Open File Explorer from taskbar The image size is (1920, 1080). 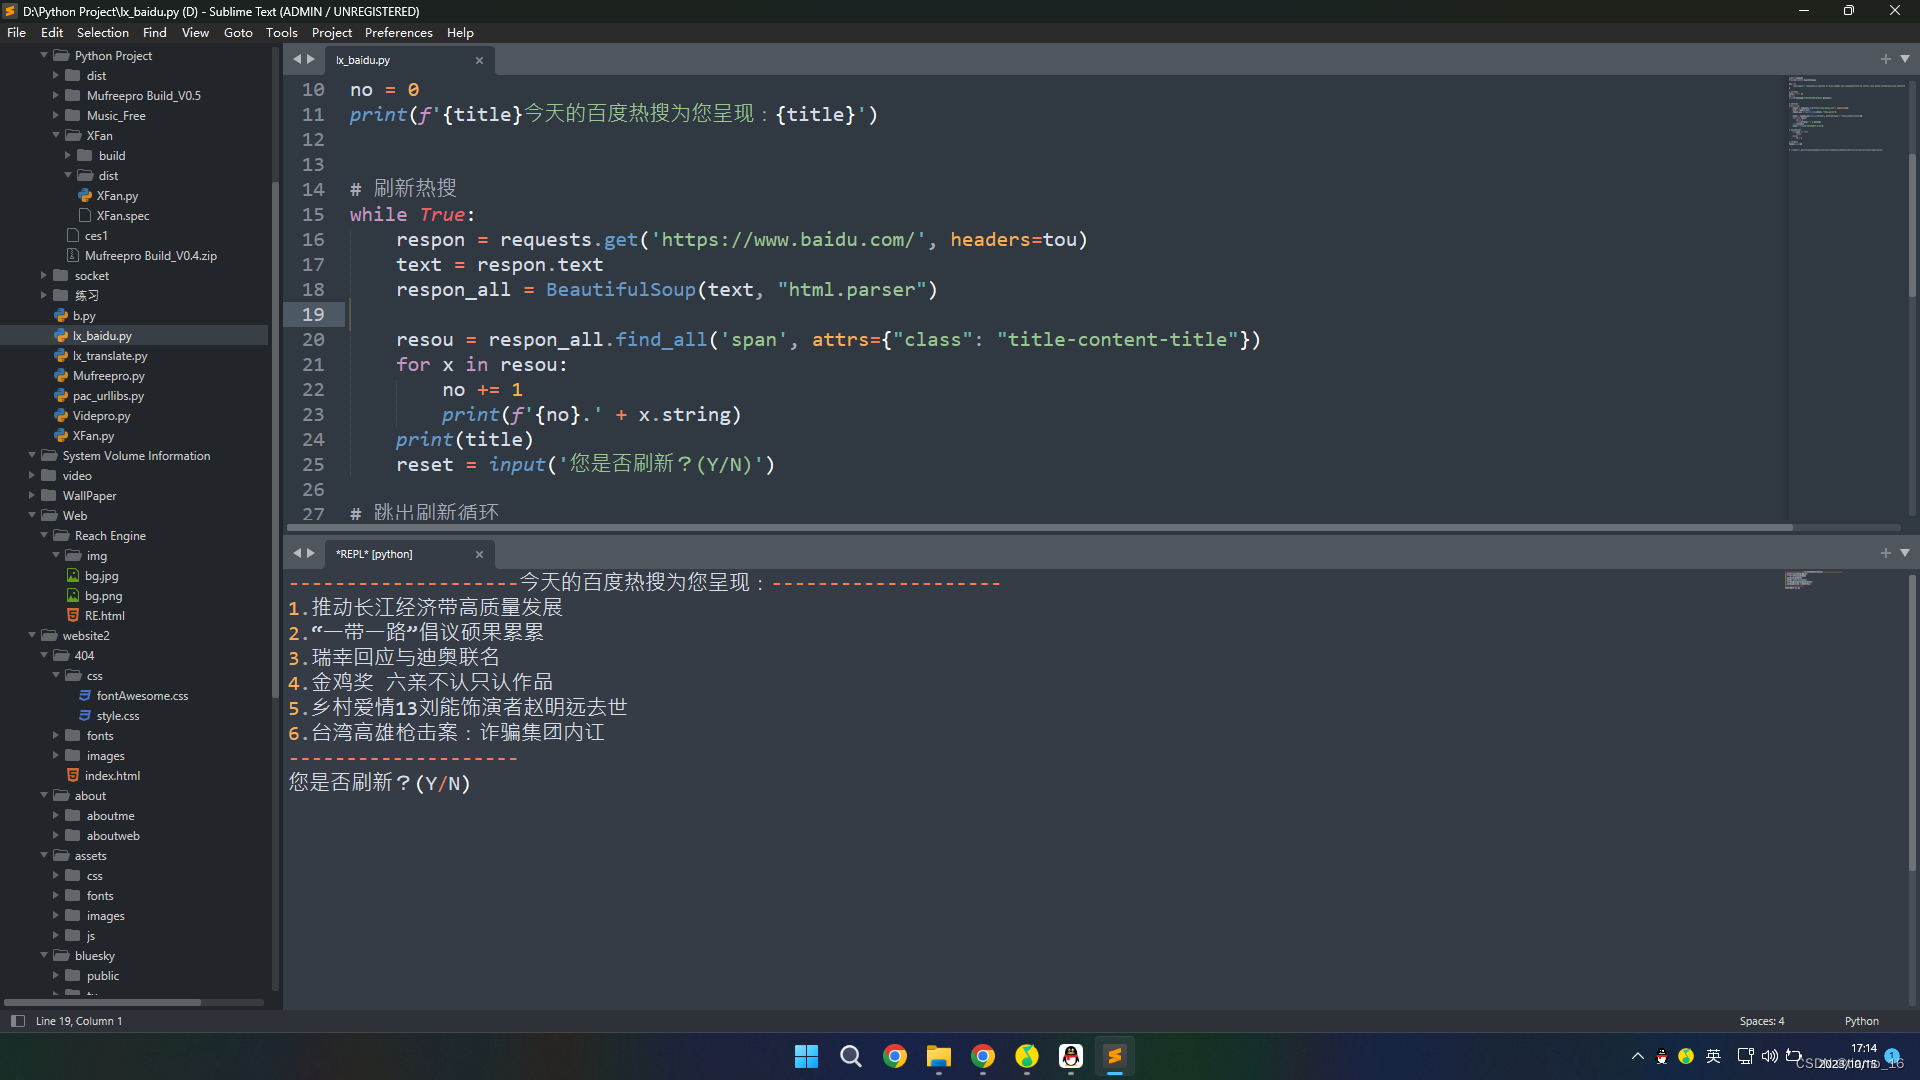938,1056
